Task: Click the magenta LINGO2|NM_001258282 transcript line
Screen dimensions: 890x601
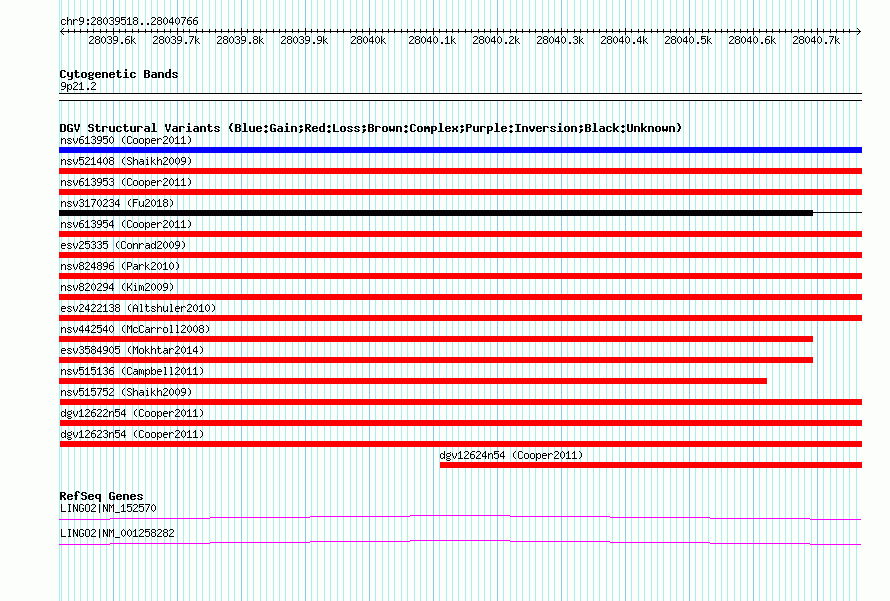Action: (460, 543)
